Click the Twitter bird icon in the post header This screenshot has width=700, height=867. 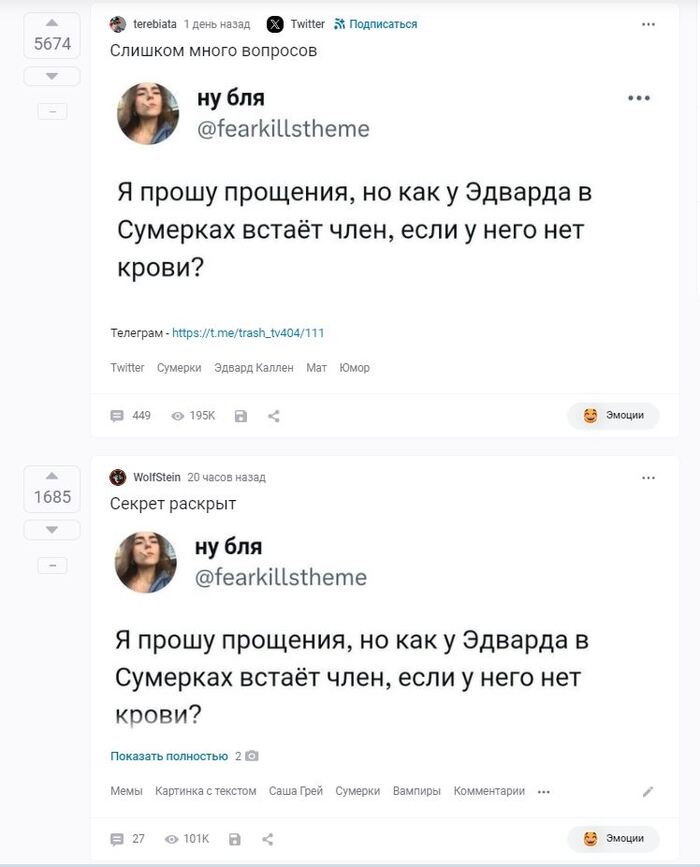pos(277,22)
